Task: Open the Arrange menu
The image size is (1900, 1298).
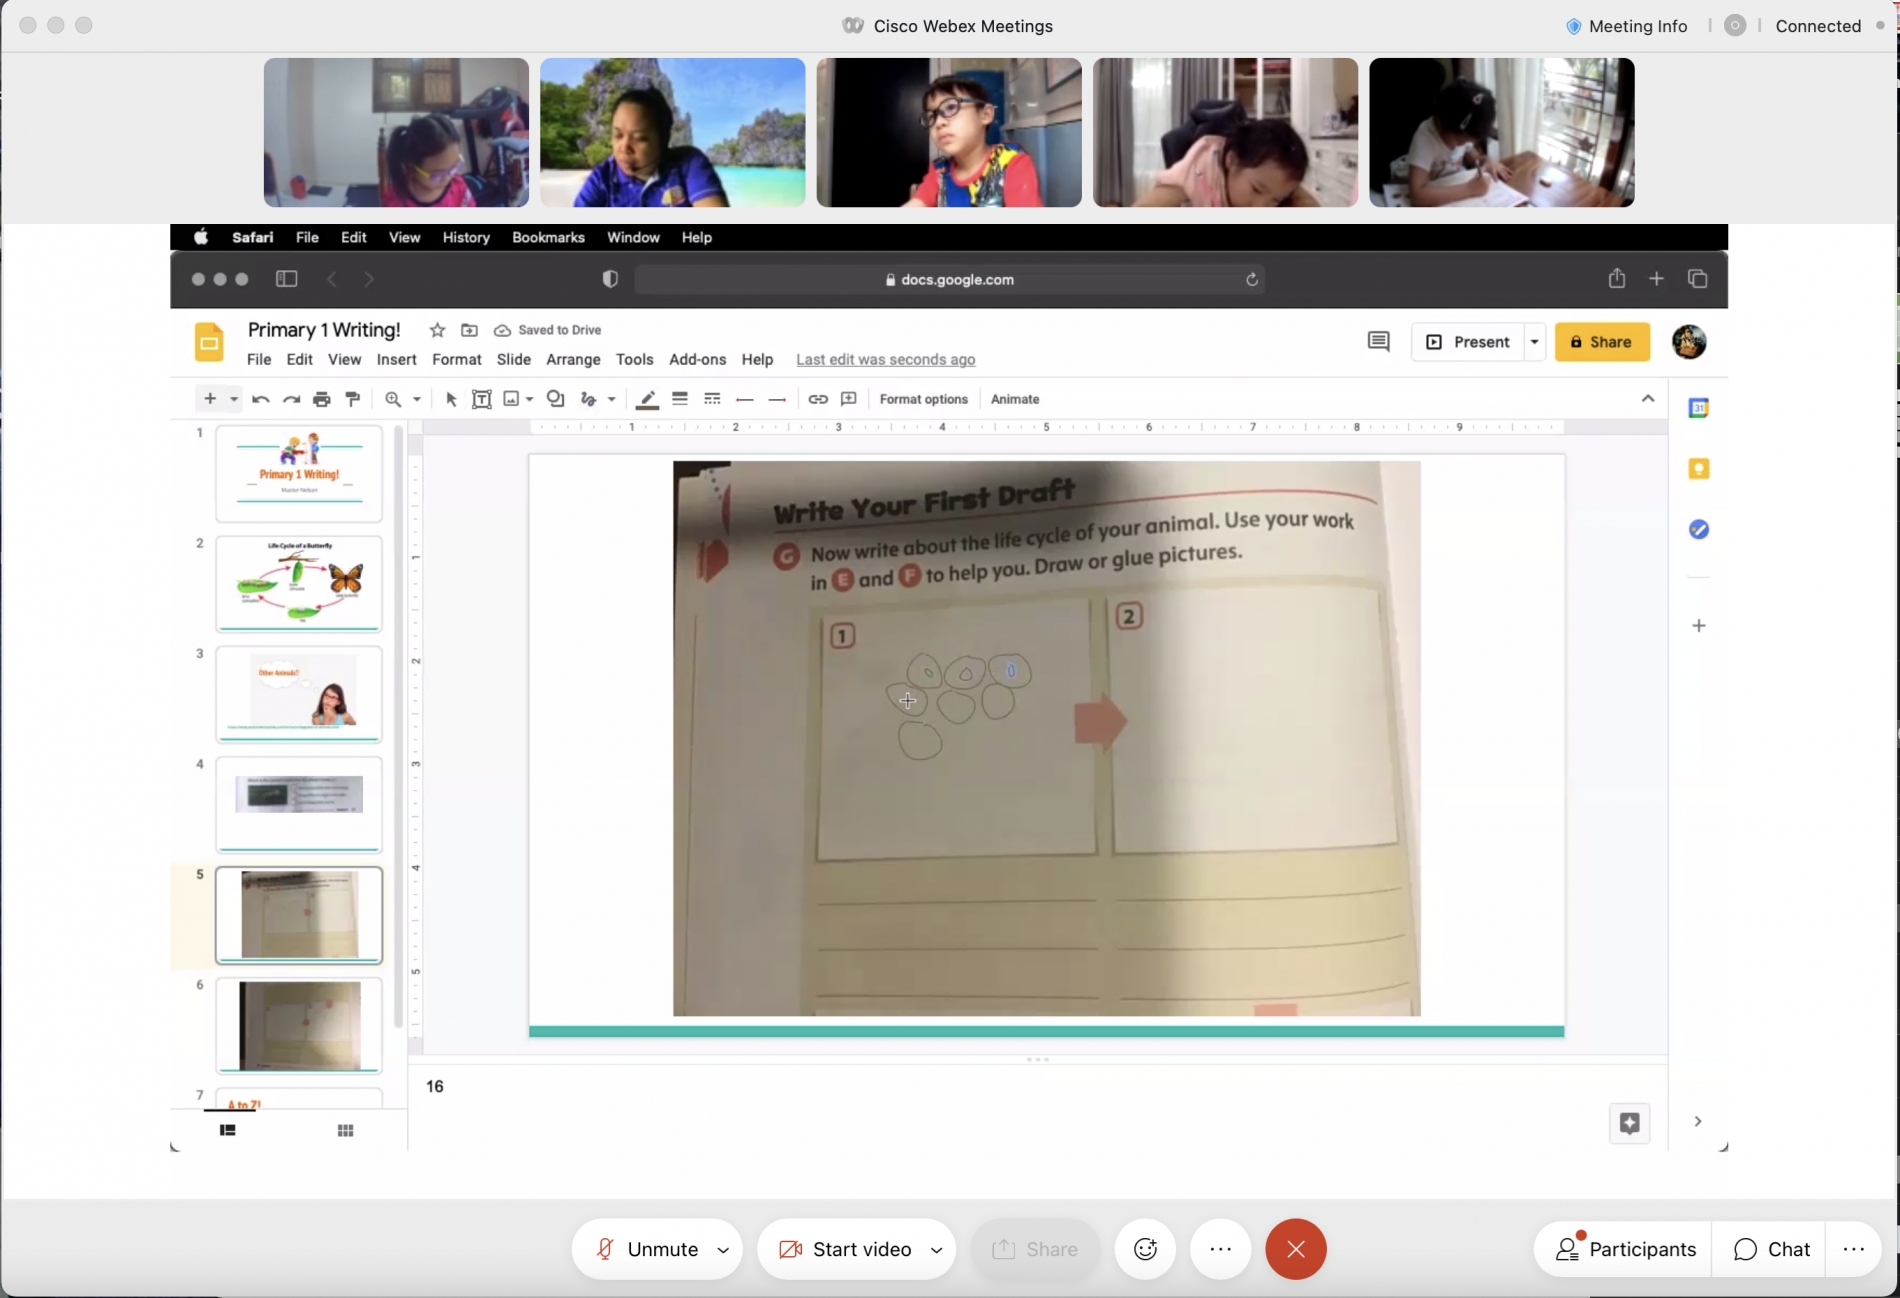Action: point(573,359)
